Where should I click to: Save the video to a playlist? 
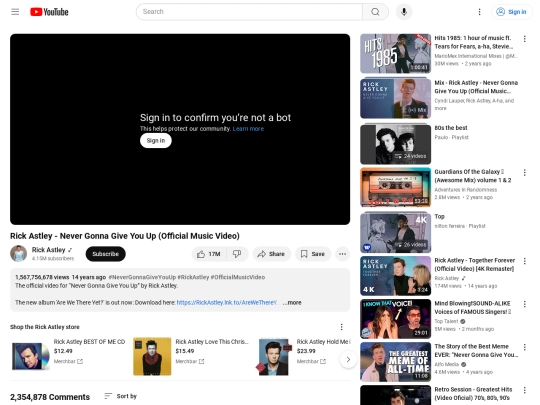[313, 254]
